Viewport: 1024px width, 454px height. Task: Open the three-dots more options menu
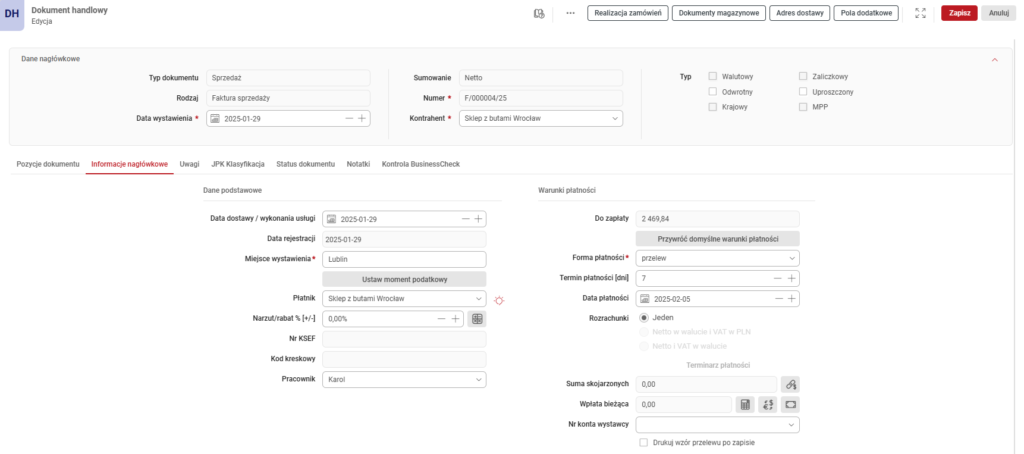click(x=570, y=13)
